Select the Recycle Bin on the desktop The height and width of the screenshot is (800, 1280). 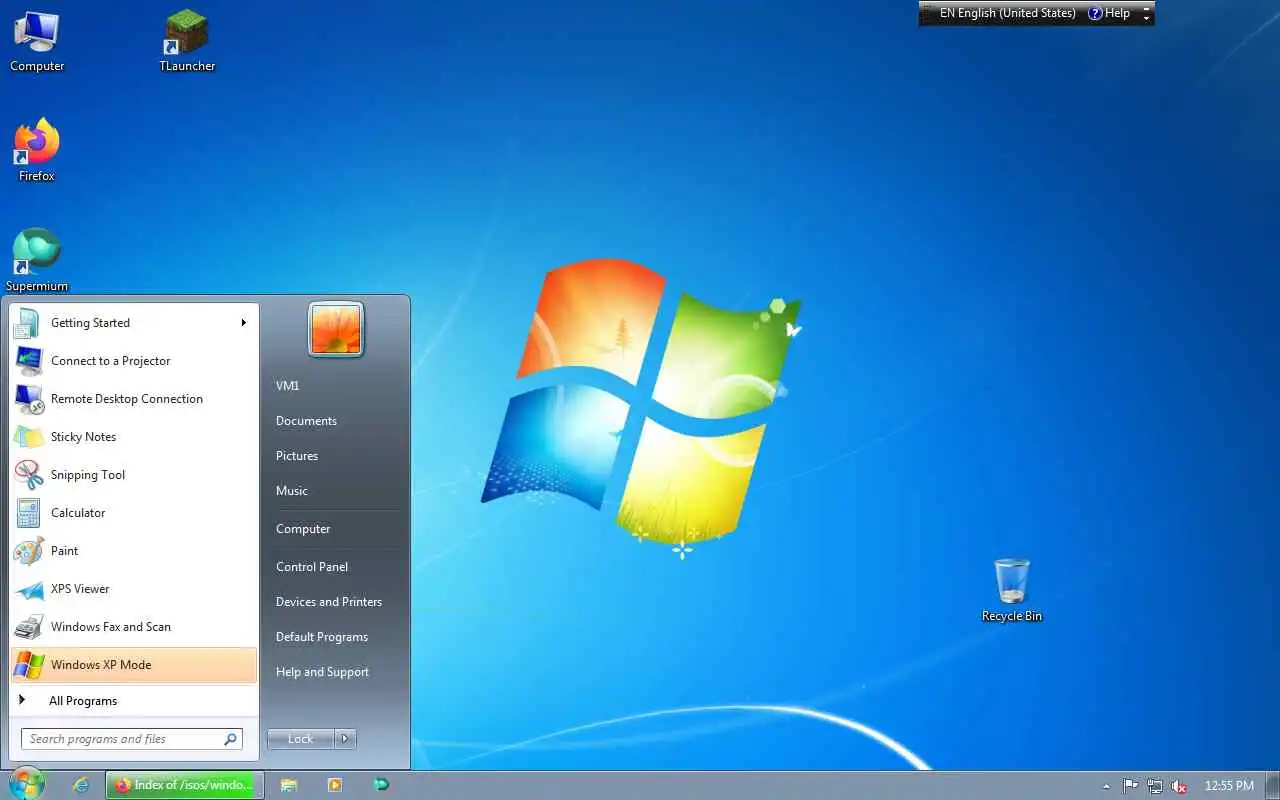[x=1011, y=591]
